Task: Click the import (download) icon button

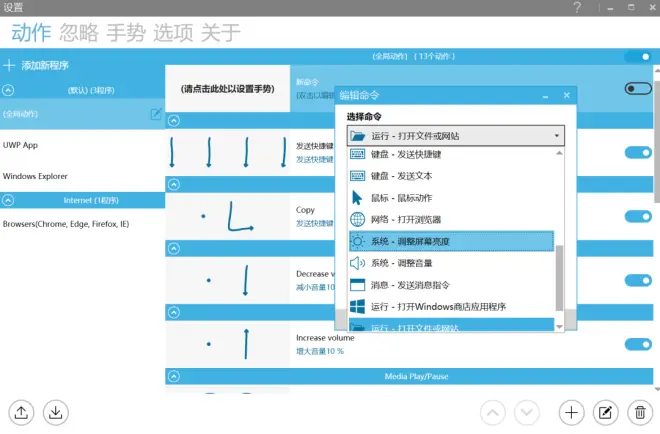Action: [56, 413]
